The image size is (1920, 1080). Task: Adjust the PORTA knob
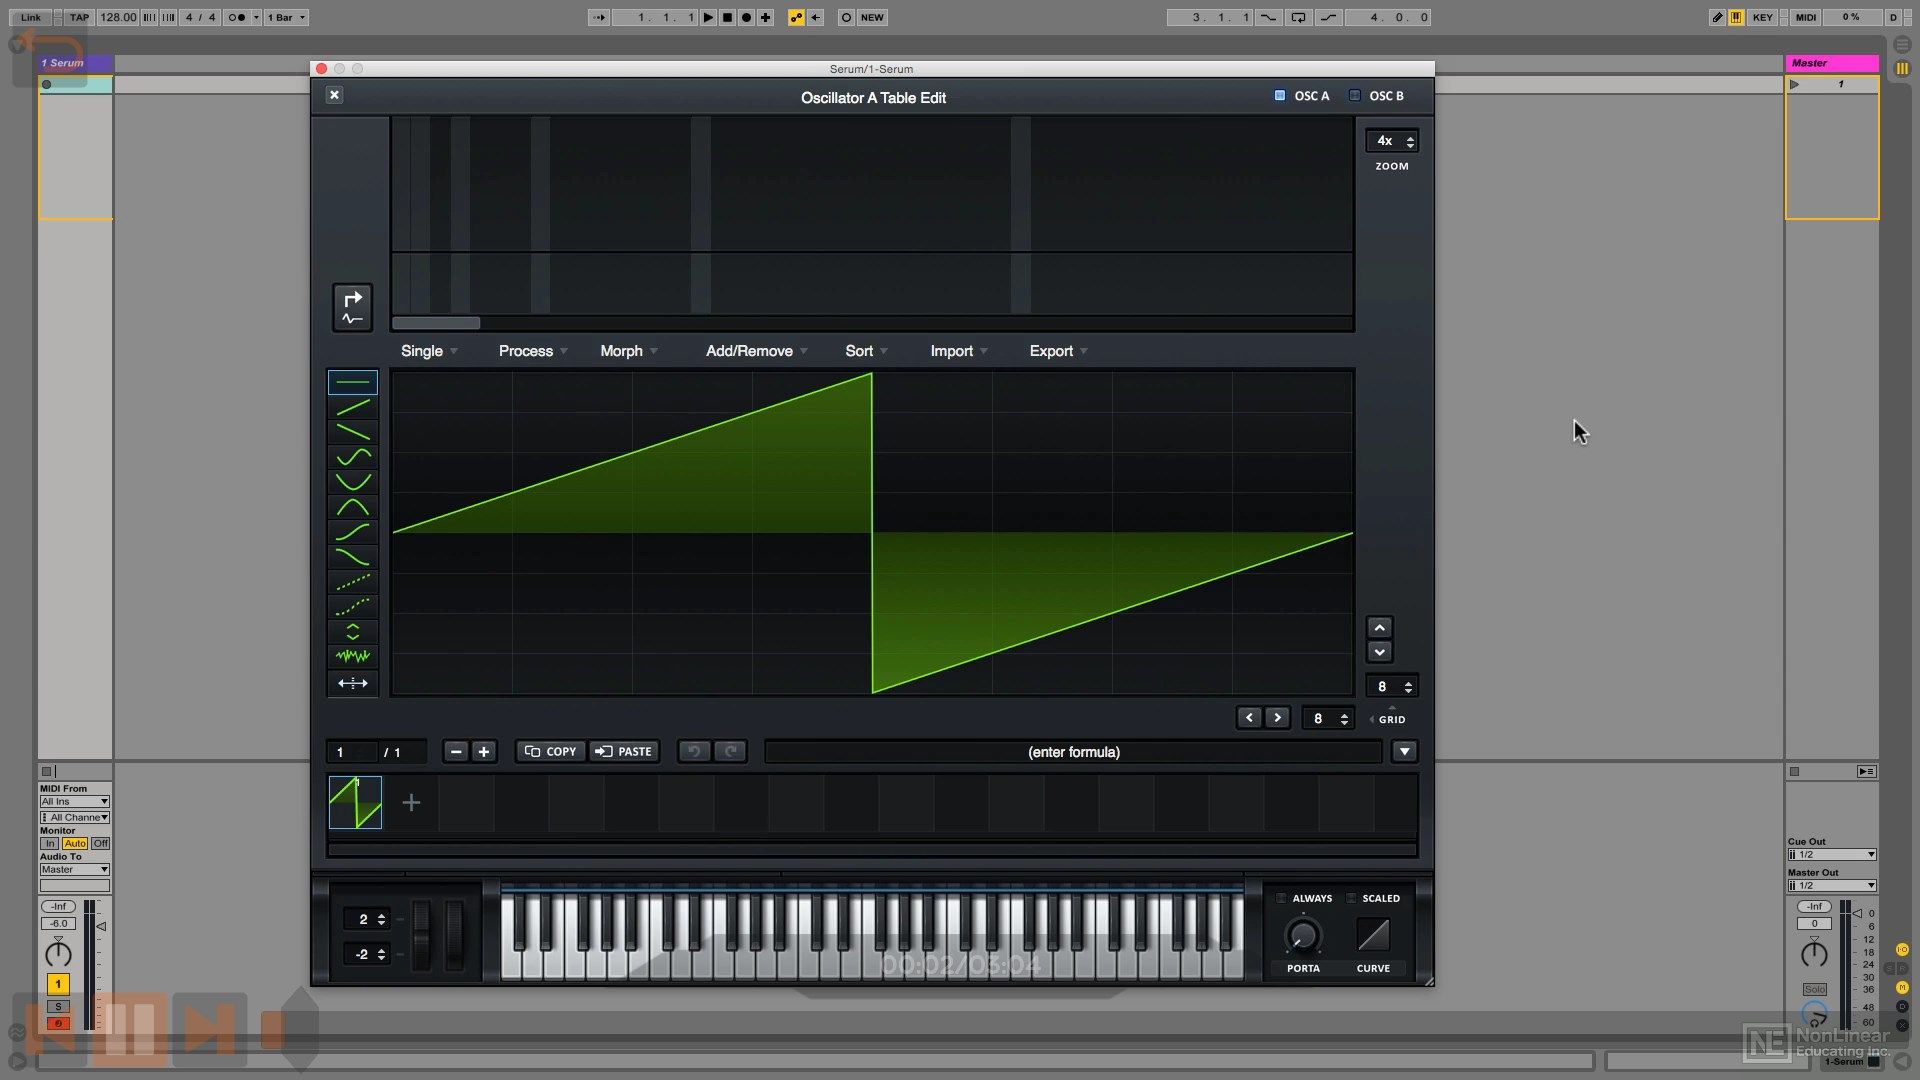click(x=1302, y=935)
